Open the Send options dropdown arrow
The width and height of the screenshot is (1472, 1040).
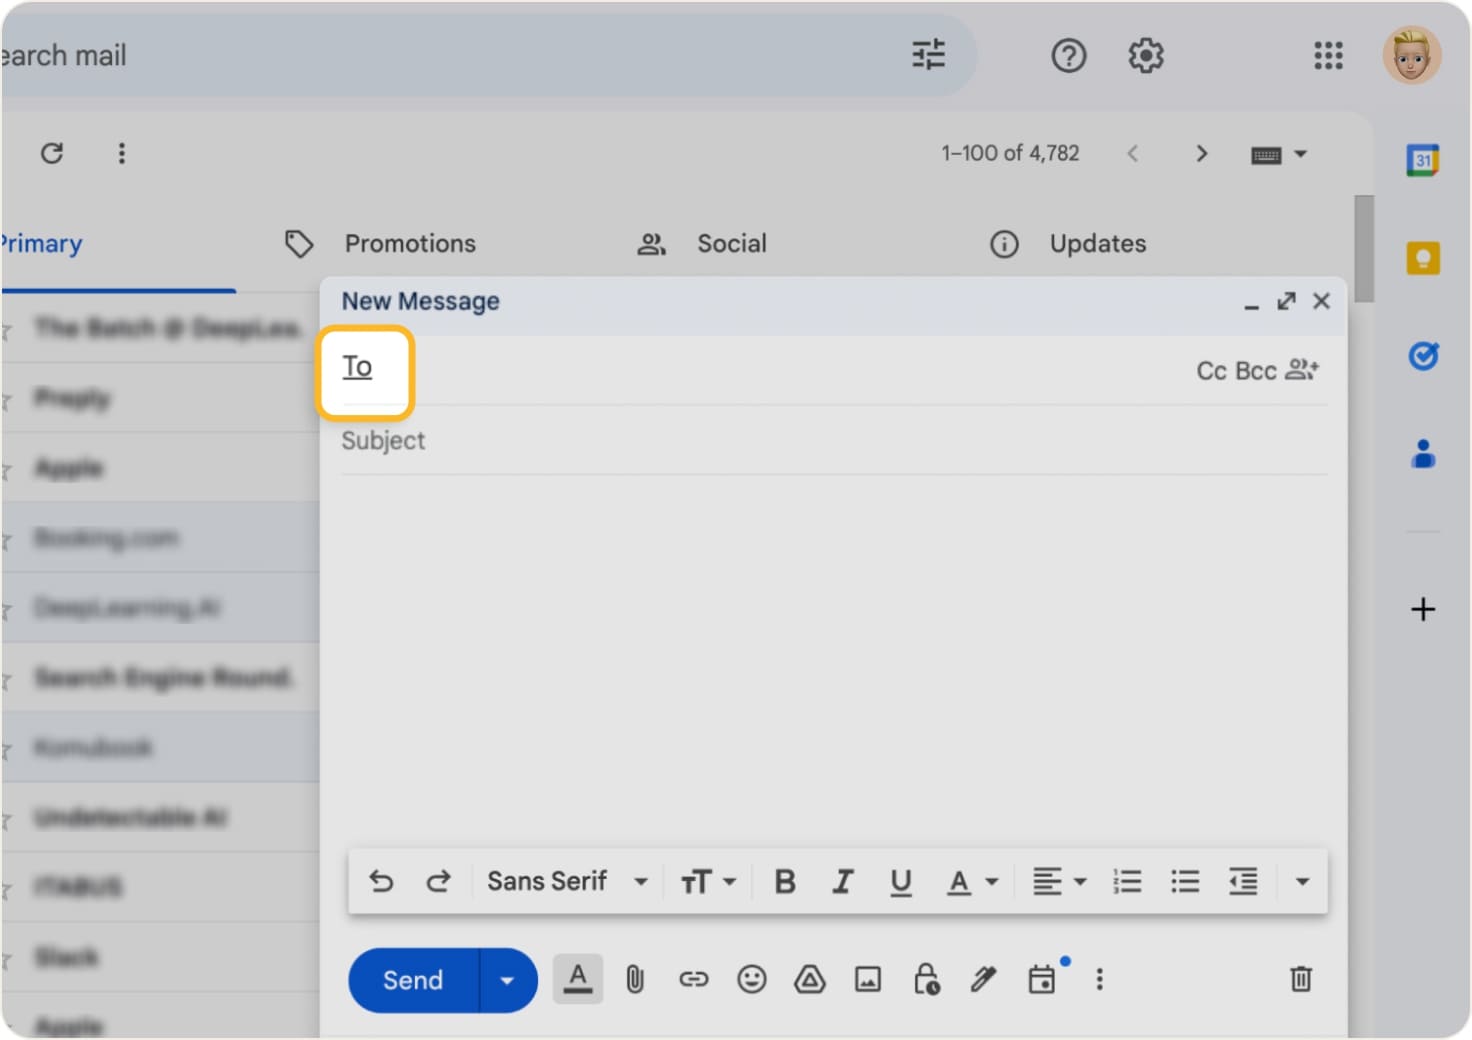pyautogui.click(x=507, y=980)
